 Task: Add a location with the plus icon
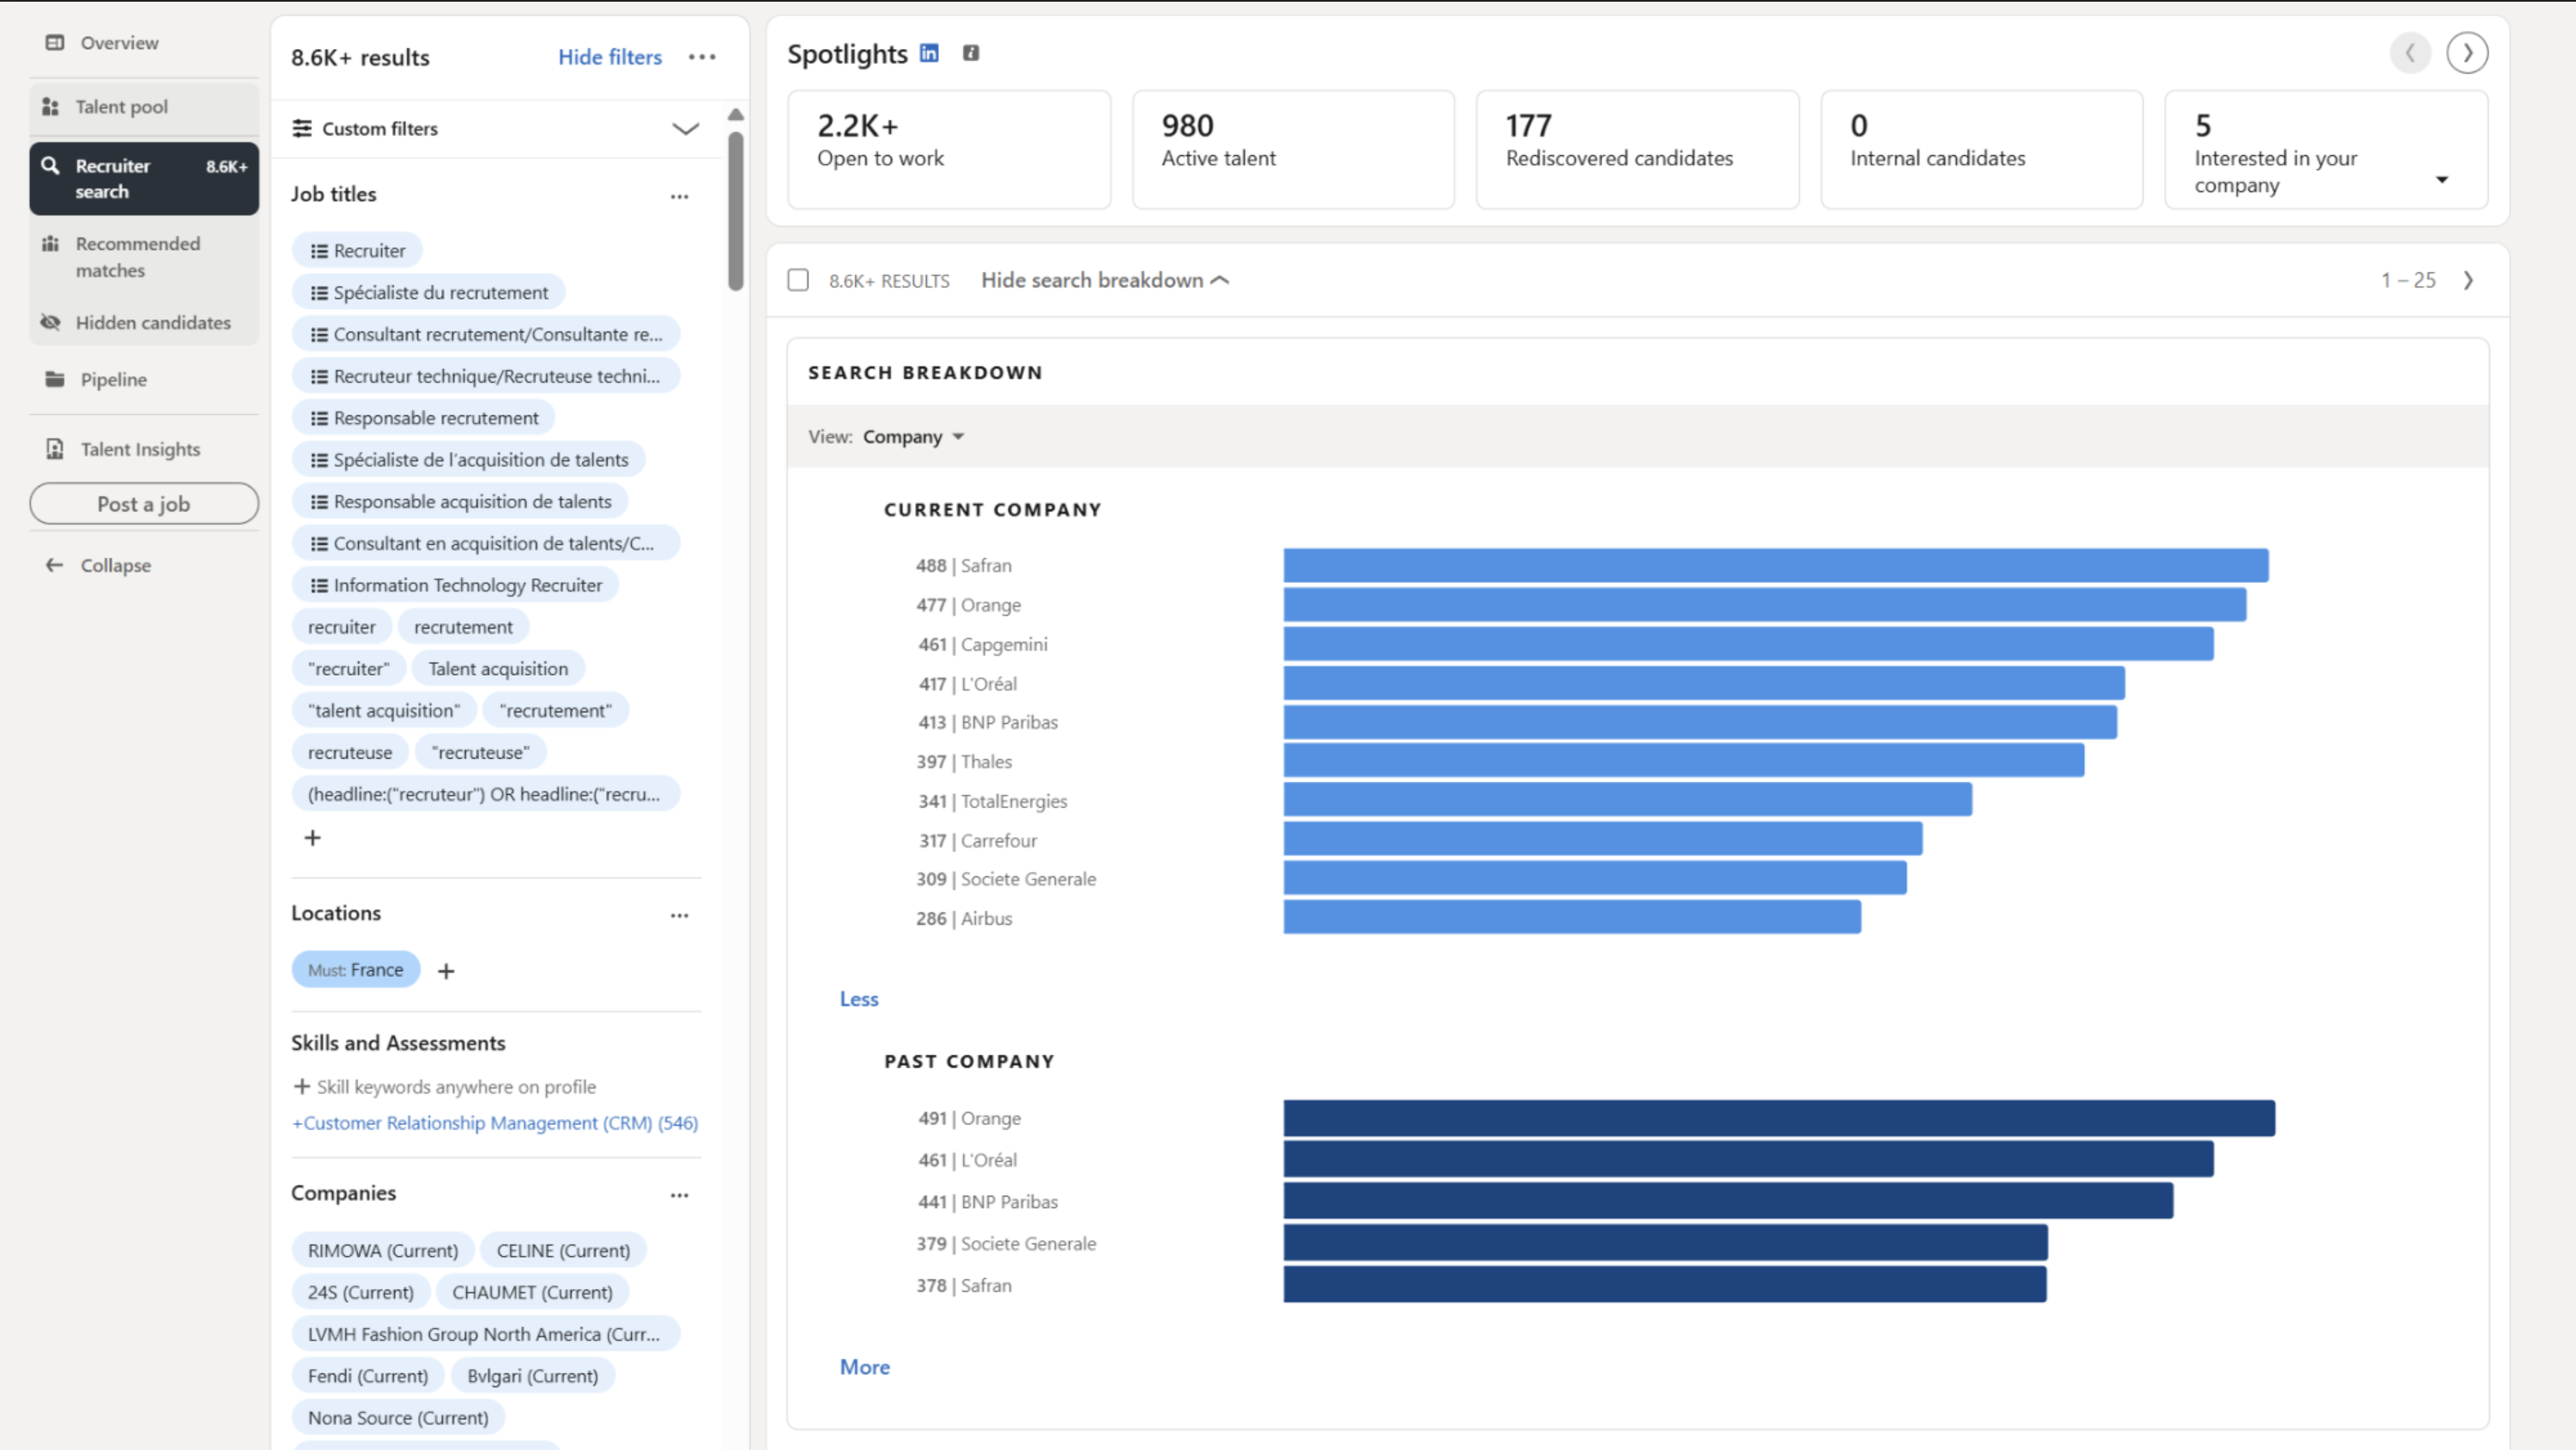pos(446,971)
